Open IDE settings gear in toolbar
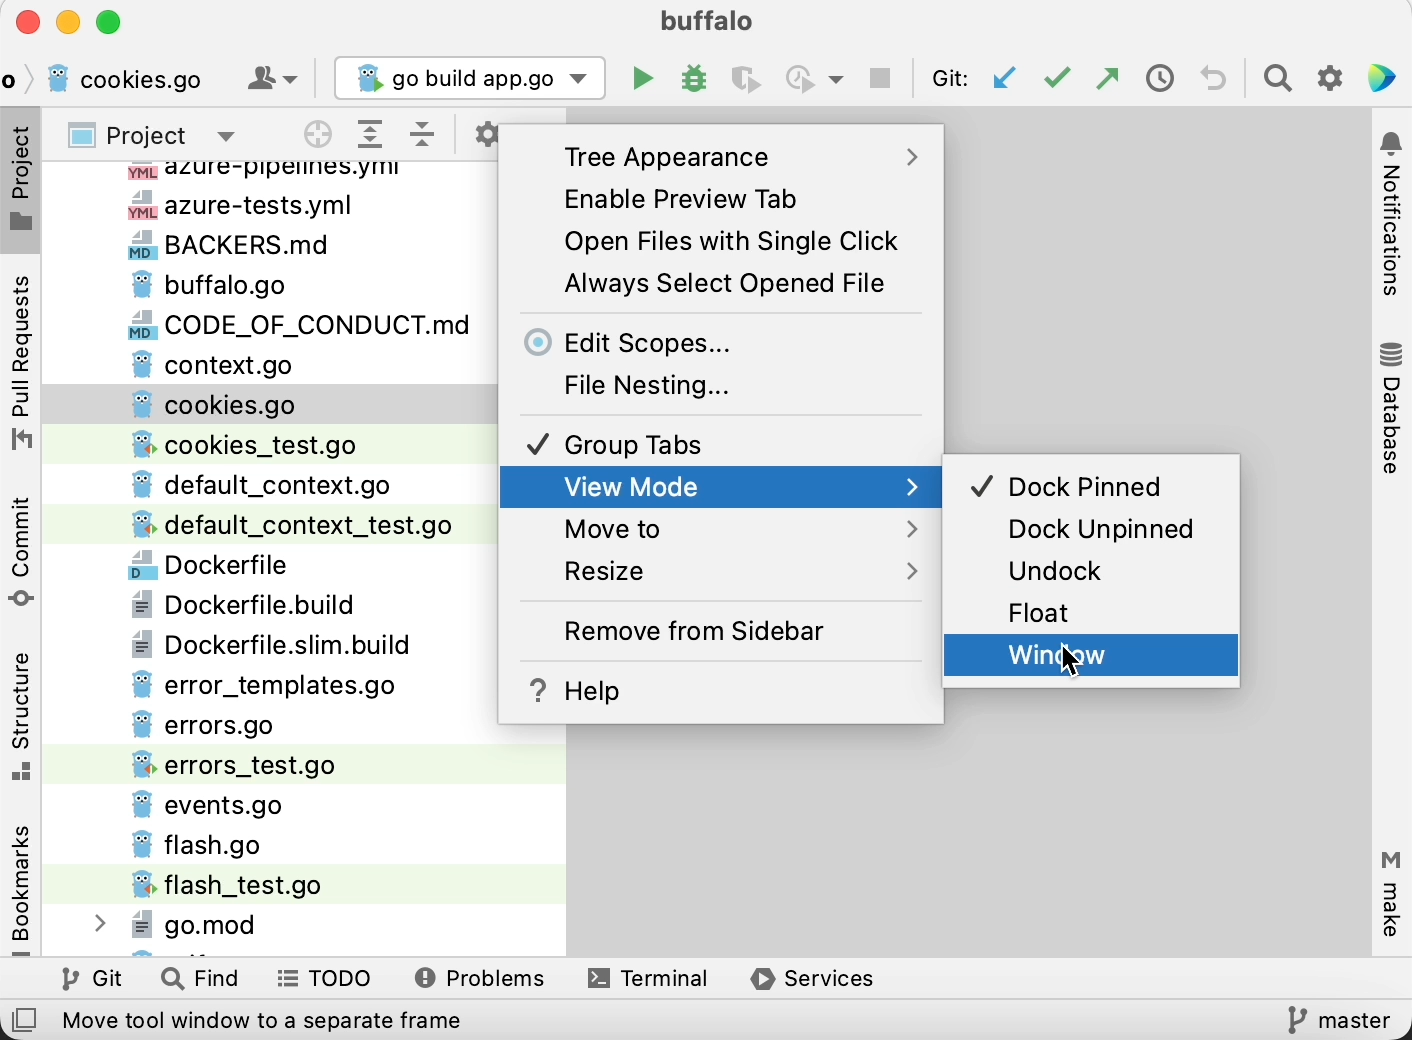The width and height of the screenshot is (1412, 1040). point(1332,79)
